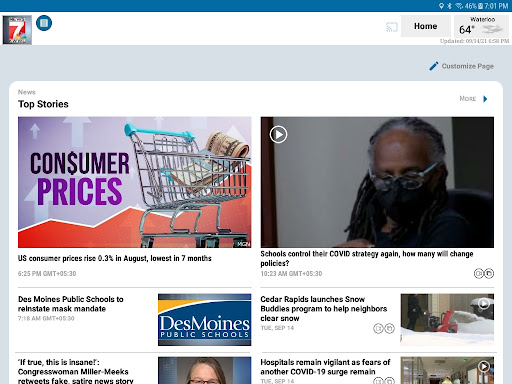Viewport: 512px width, 384px height.
Task: Open the round blue menu icon
Action: pyautogui.click(x=44, y=23)
